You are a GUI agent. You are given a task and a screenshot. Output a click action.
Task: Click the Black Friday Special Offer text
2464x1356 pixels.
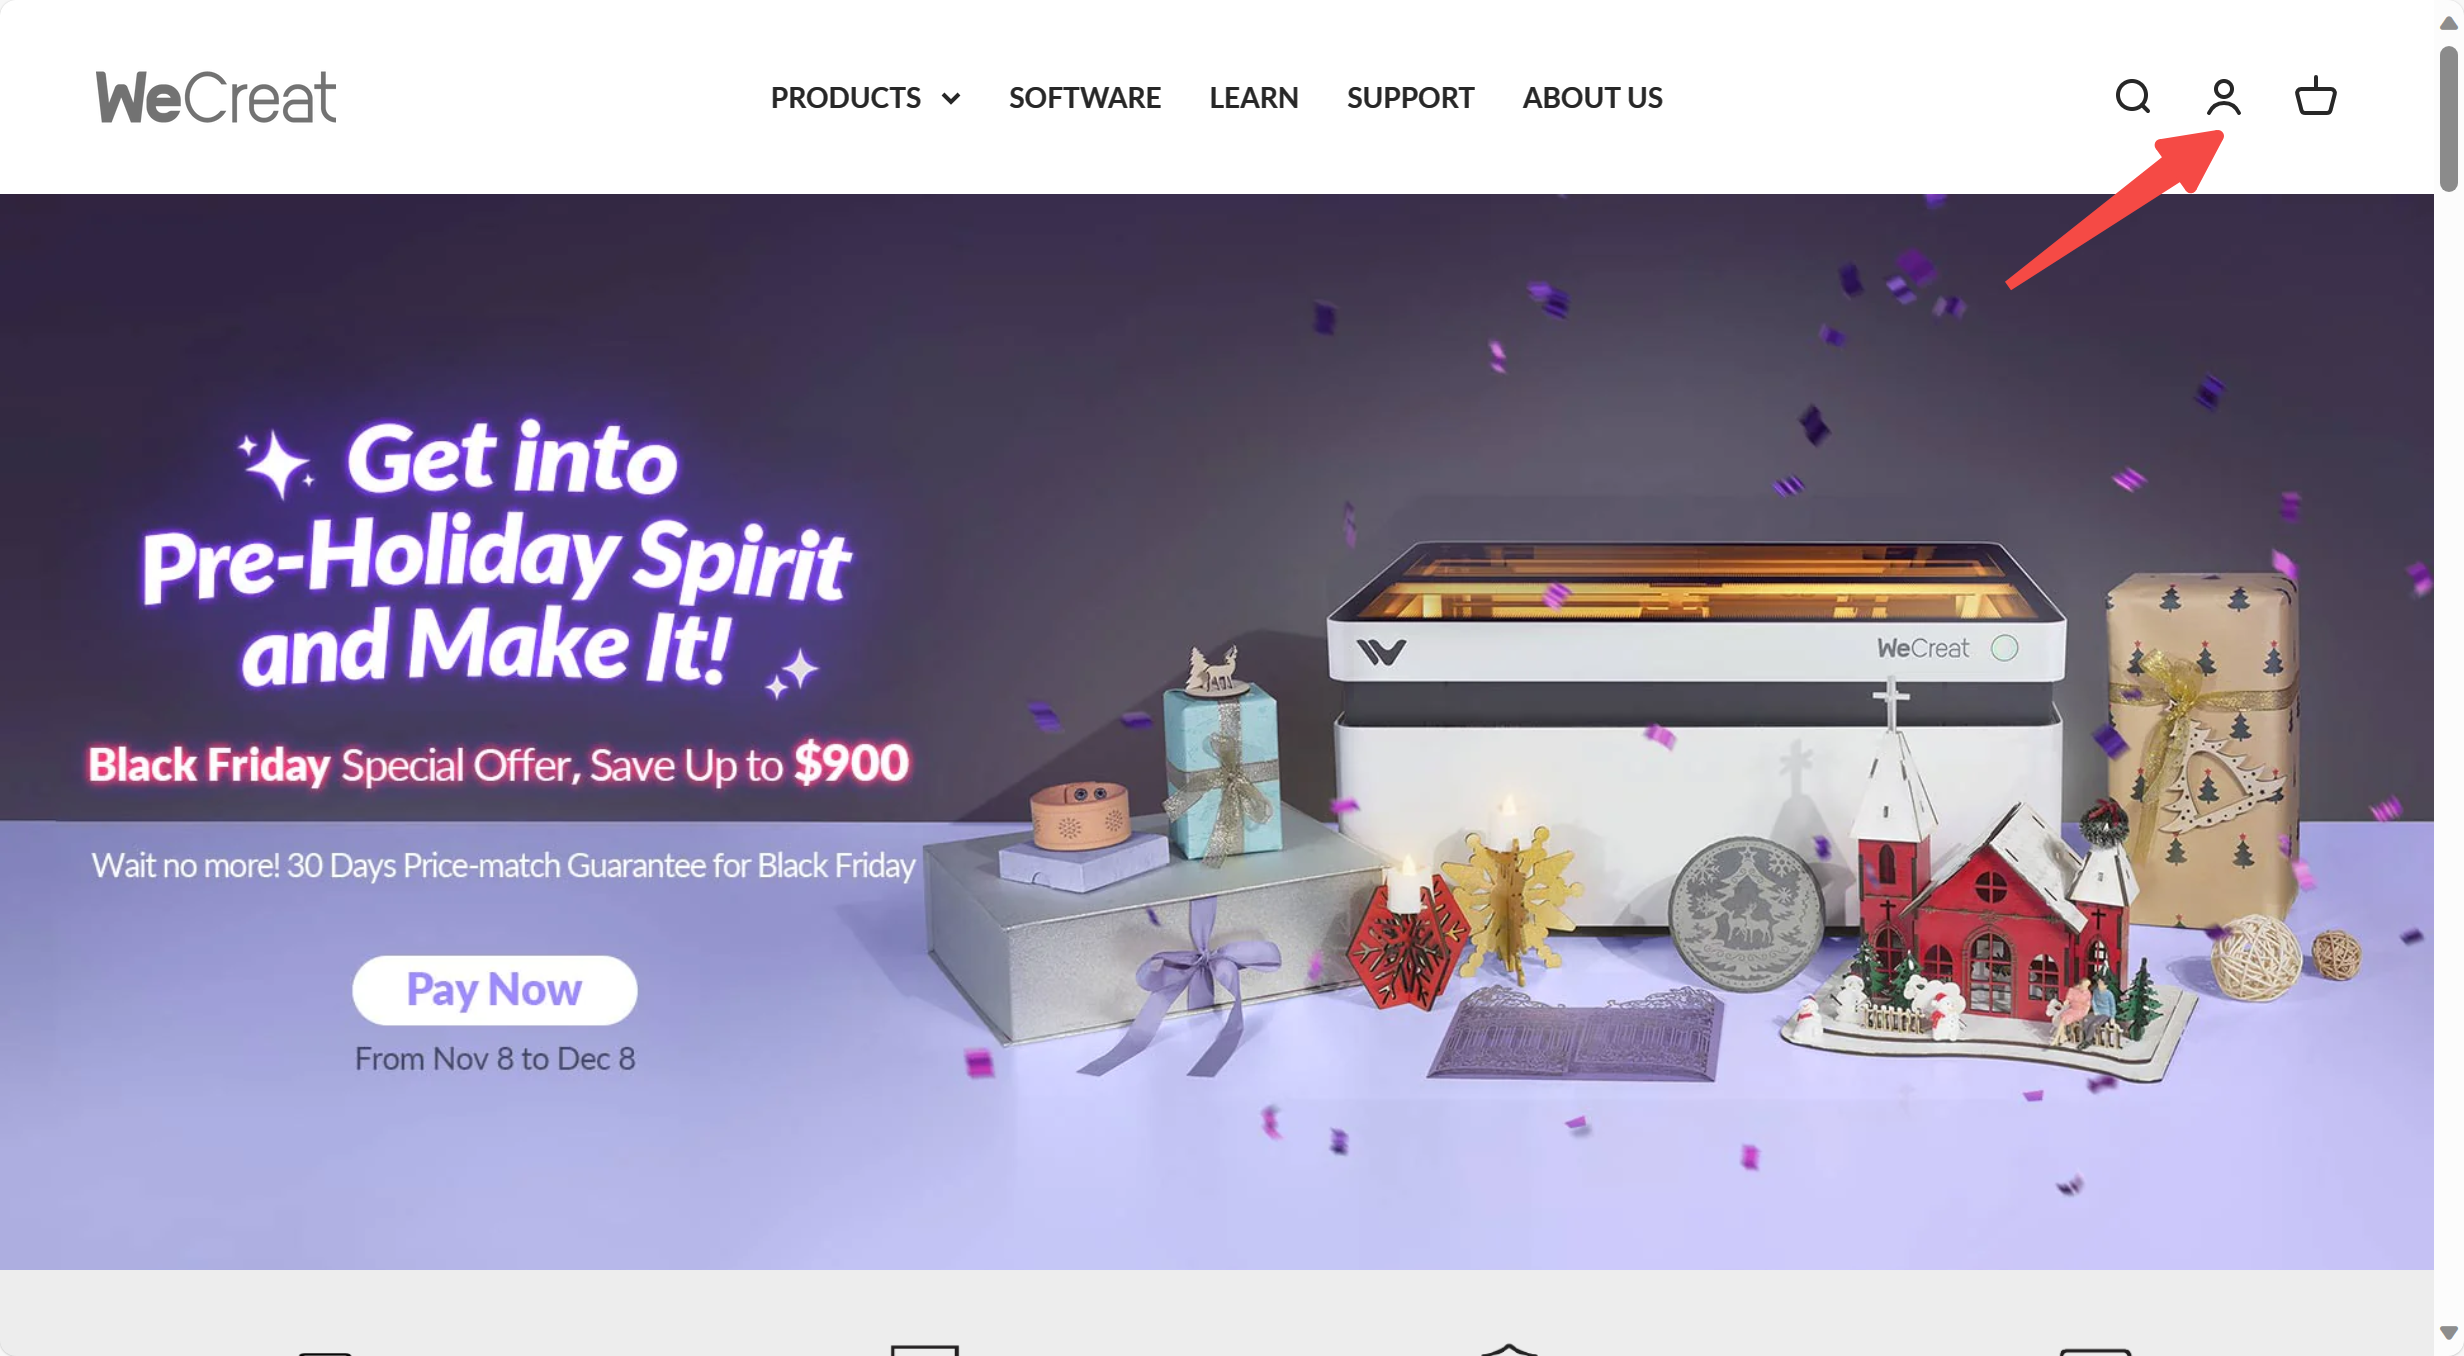(x=498, y=764)
